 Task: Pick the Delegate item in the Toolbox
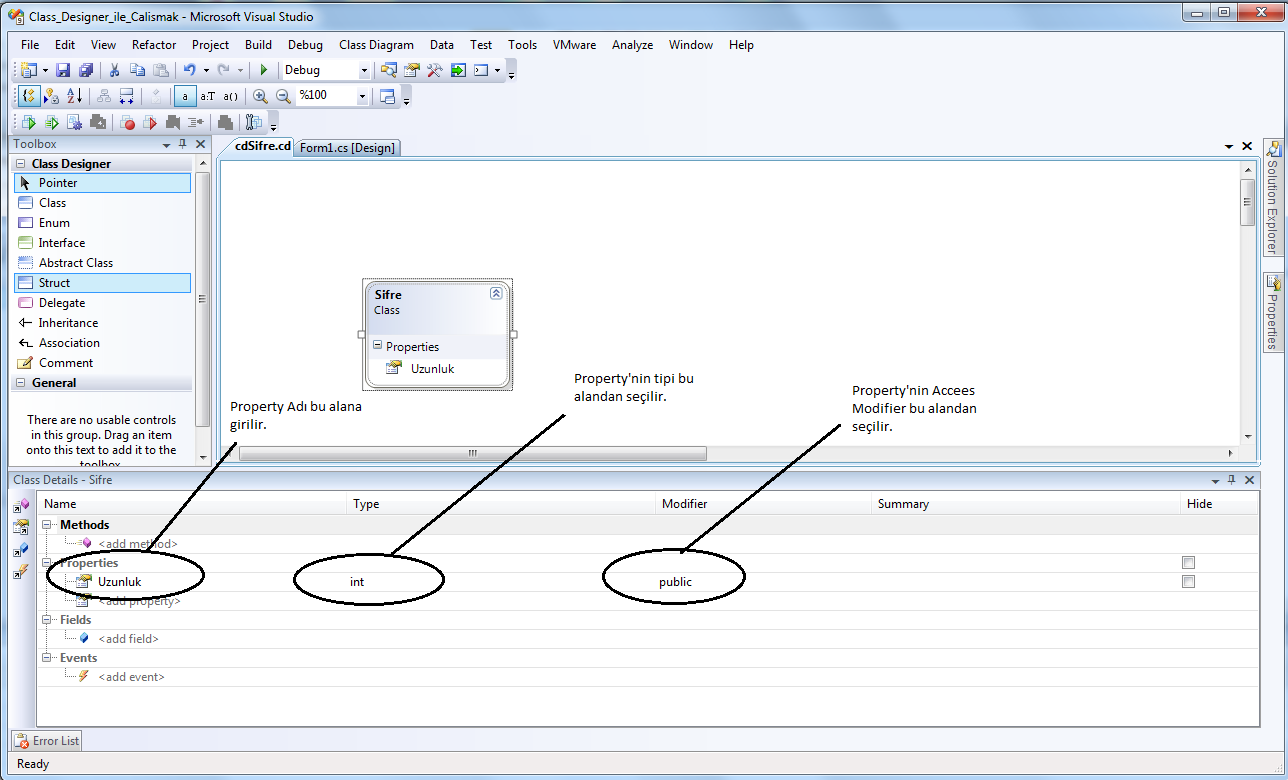102,303
